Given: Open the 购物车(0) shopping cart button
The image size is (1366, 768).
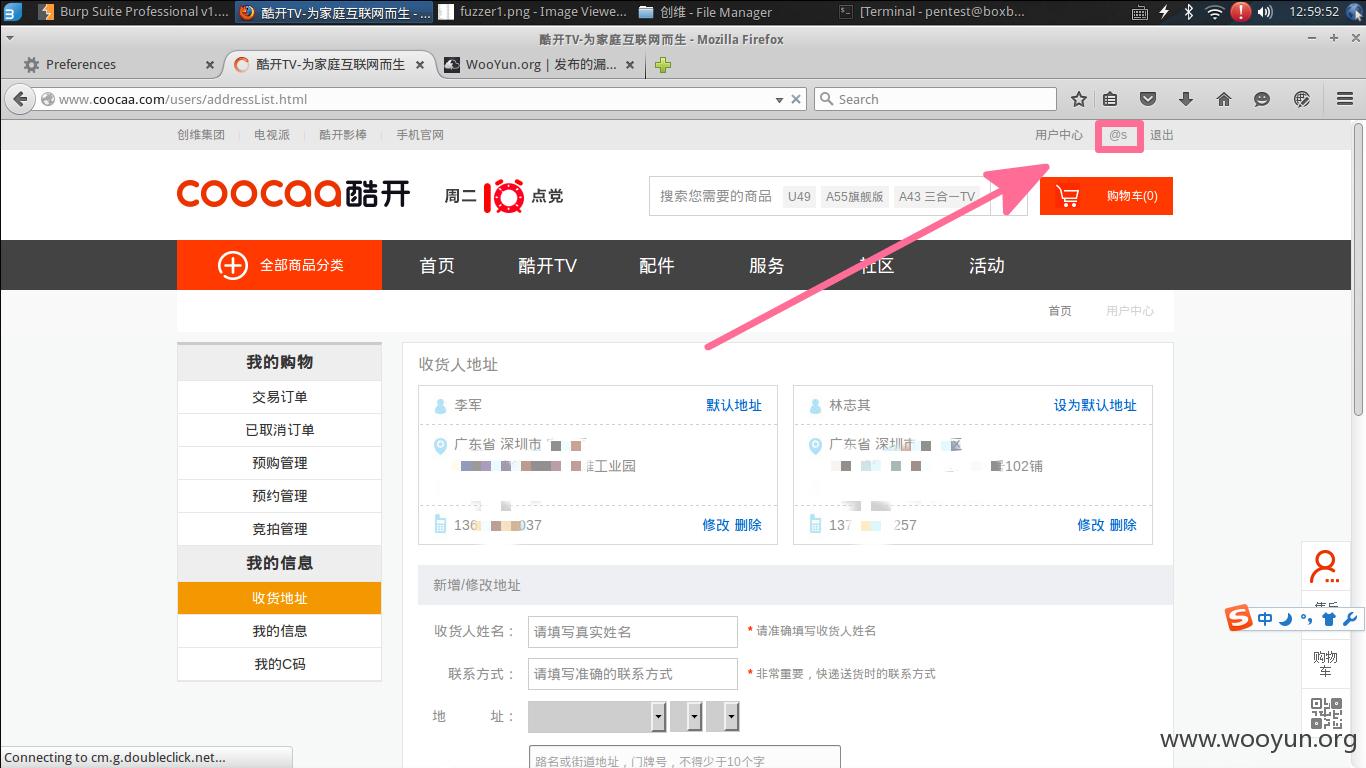Looking at the screenshot, I should point(1106,196).
